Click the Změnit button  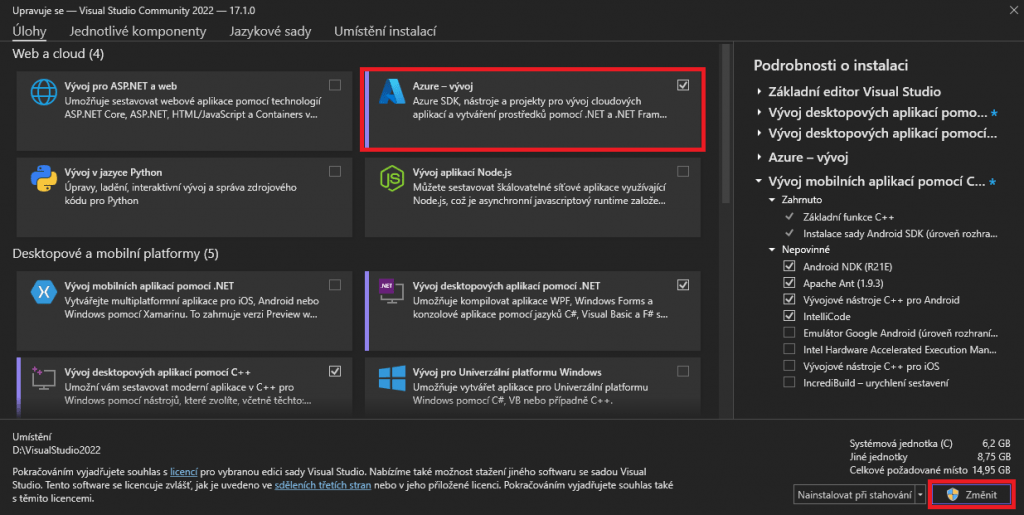click(971, 495)
